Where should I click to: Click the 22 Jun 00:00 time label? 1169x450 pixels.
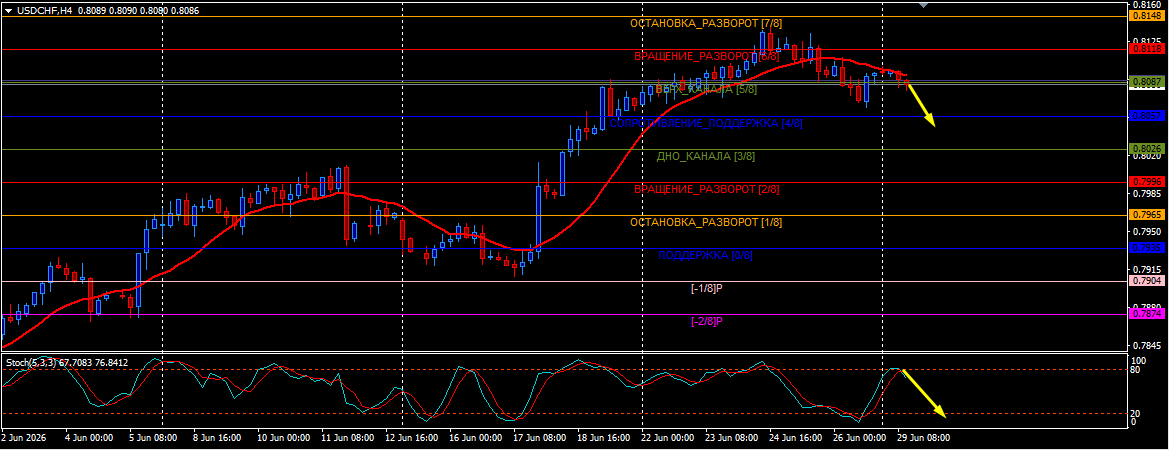click(669, 438)
